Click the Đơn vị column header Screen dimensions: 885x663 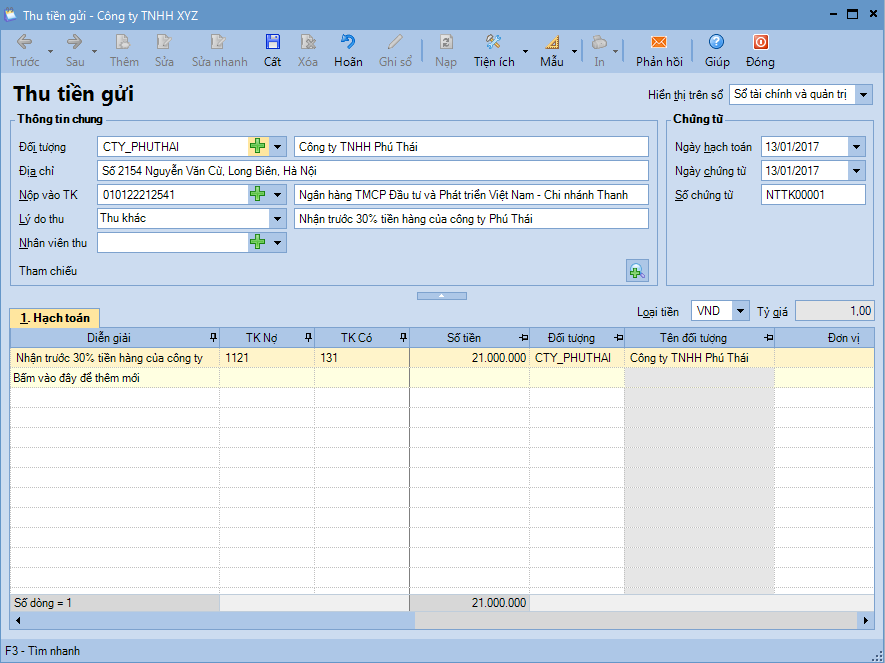point(825,338)
